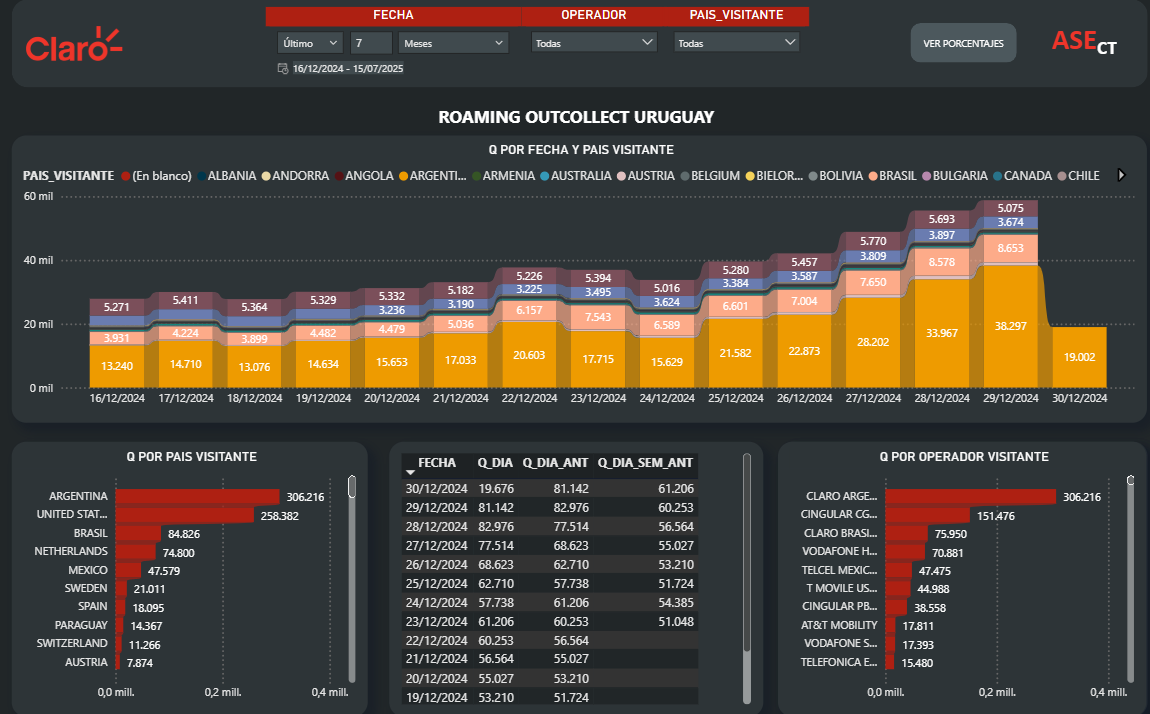
Task: Click the date range 16/12/2024 - 15/07/2025
Action: coord(348,68)
